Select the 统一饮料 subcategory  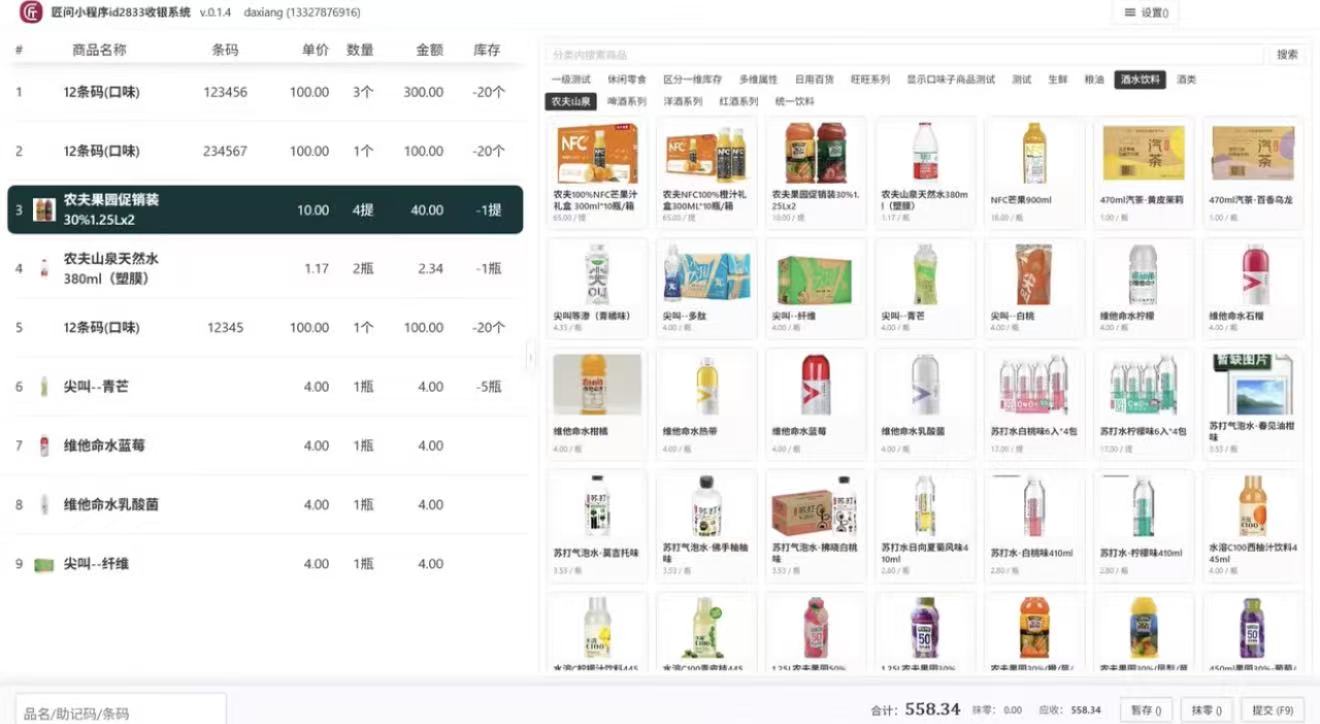[795, 102]
